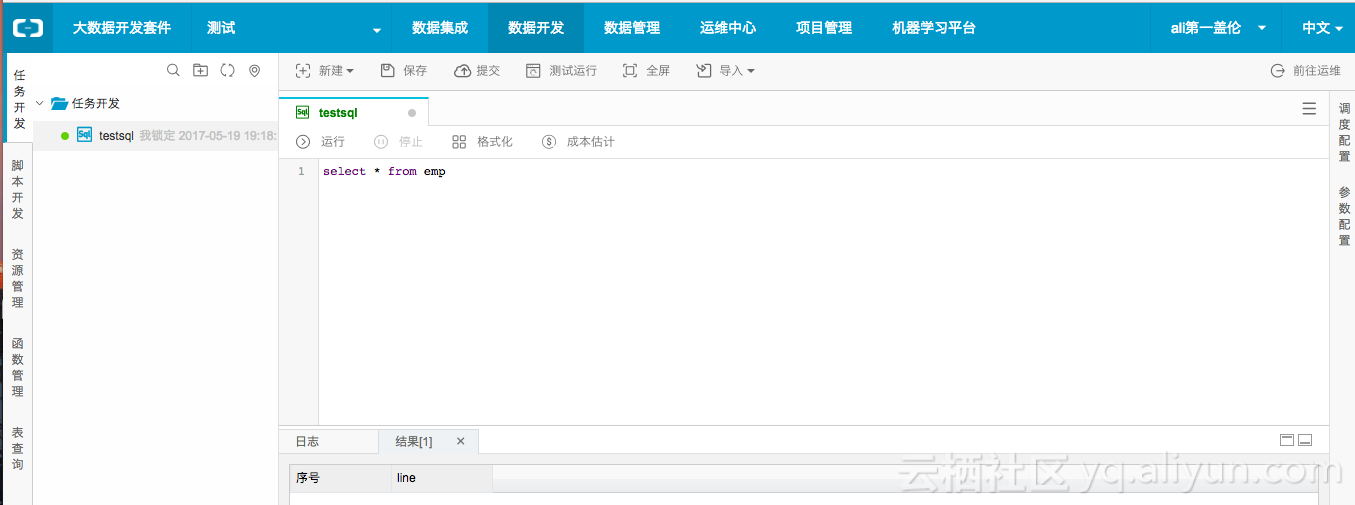The height and width of the screenshot is (505, 1355).
Task: Save with the 保存 button
Action: click(x=404, y=71)
